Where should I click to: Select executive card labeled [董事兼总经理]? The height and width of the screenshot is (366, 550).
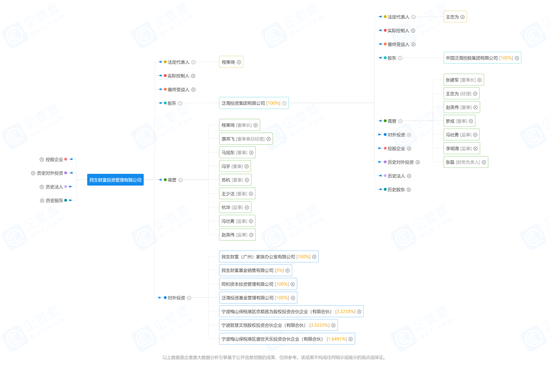[x=246, y=139]
